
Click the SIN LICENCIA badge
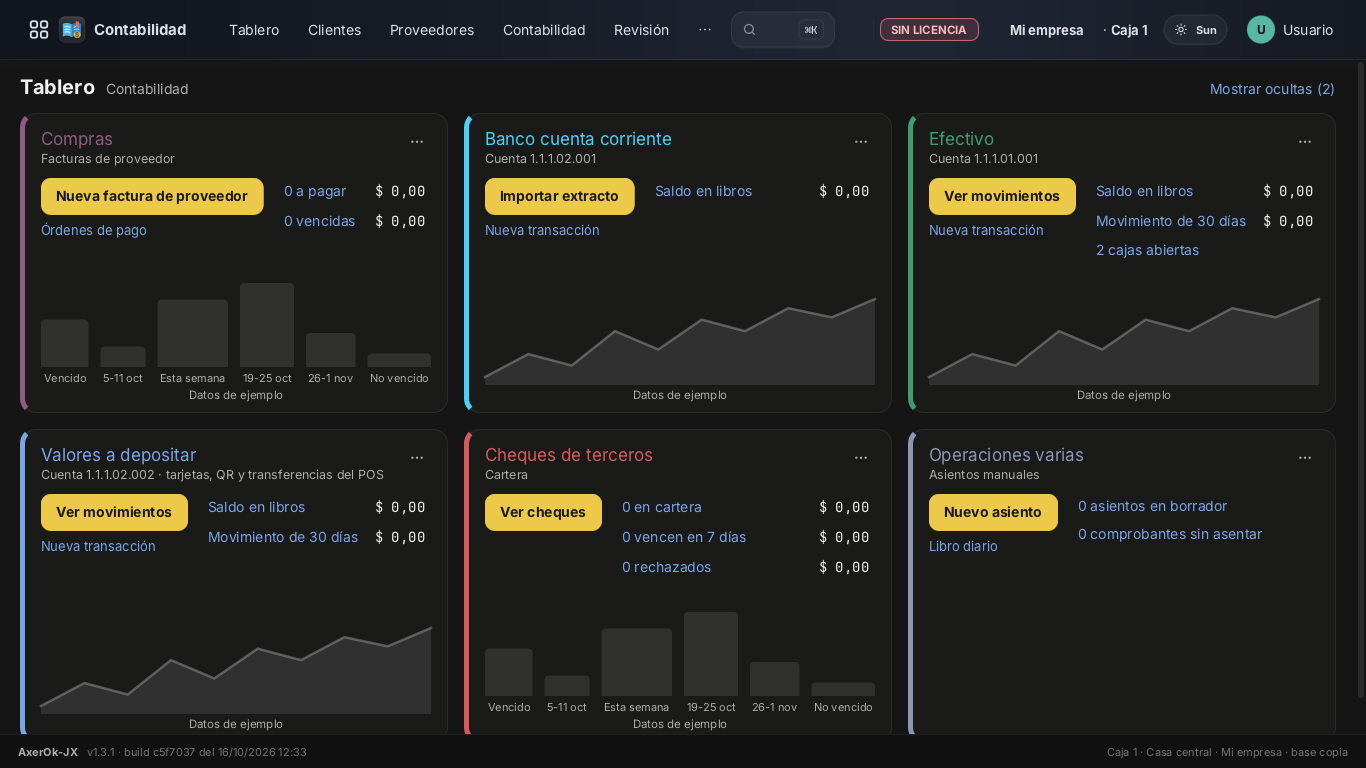click(929, 30)
